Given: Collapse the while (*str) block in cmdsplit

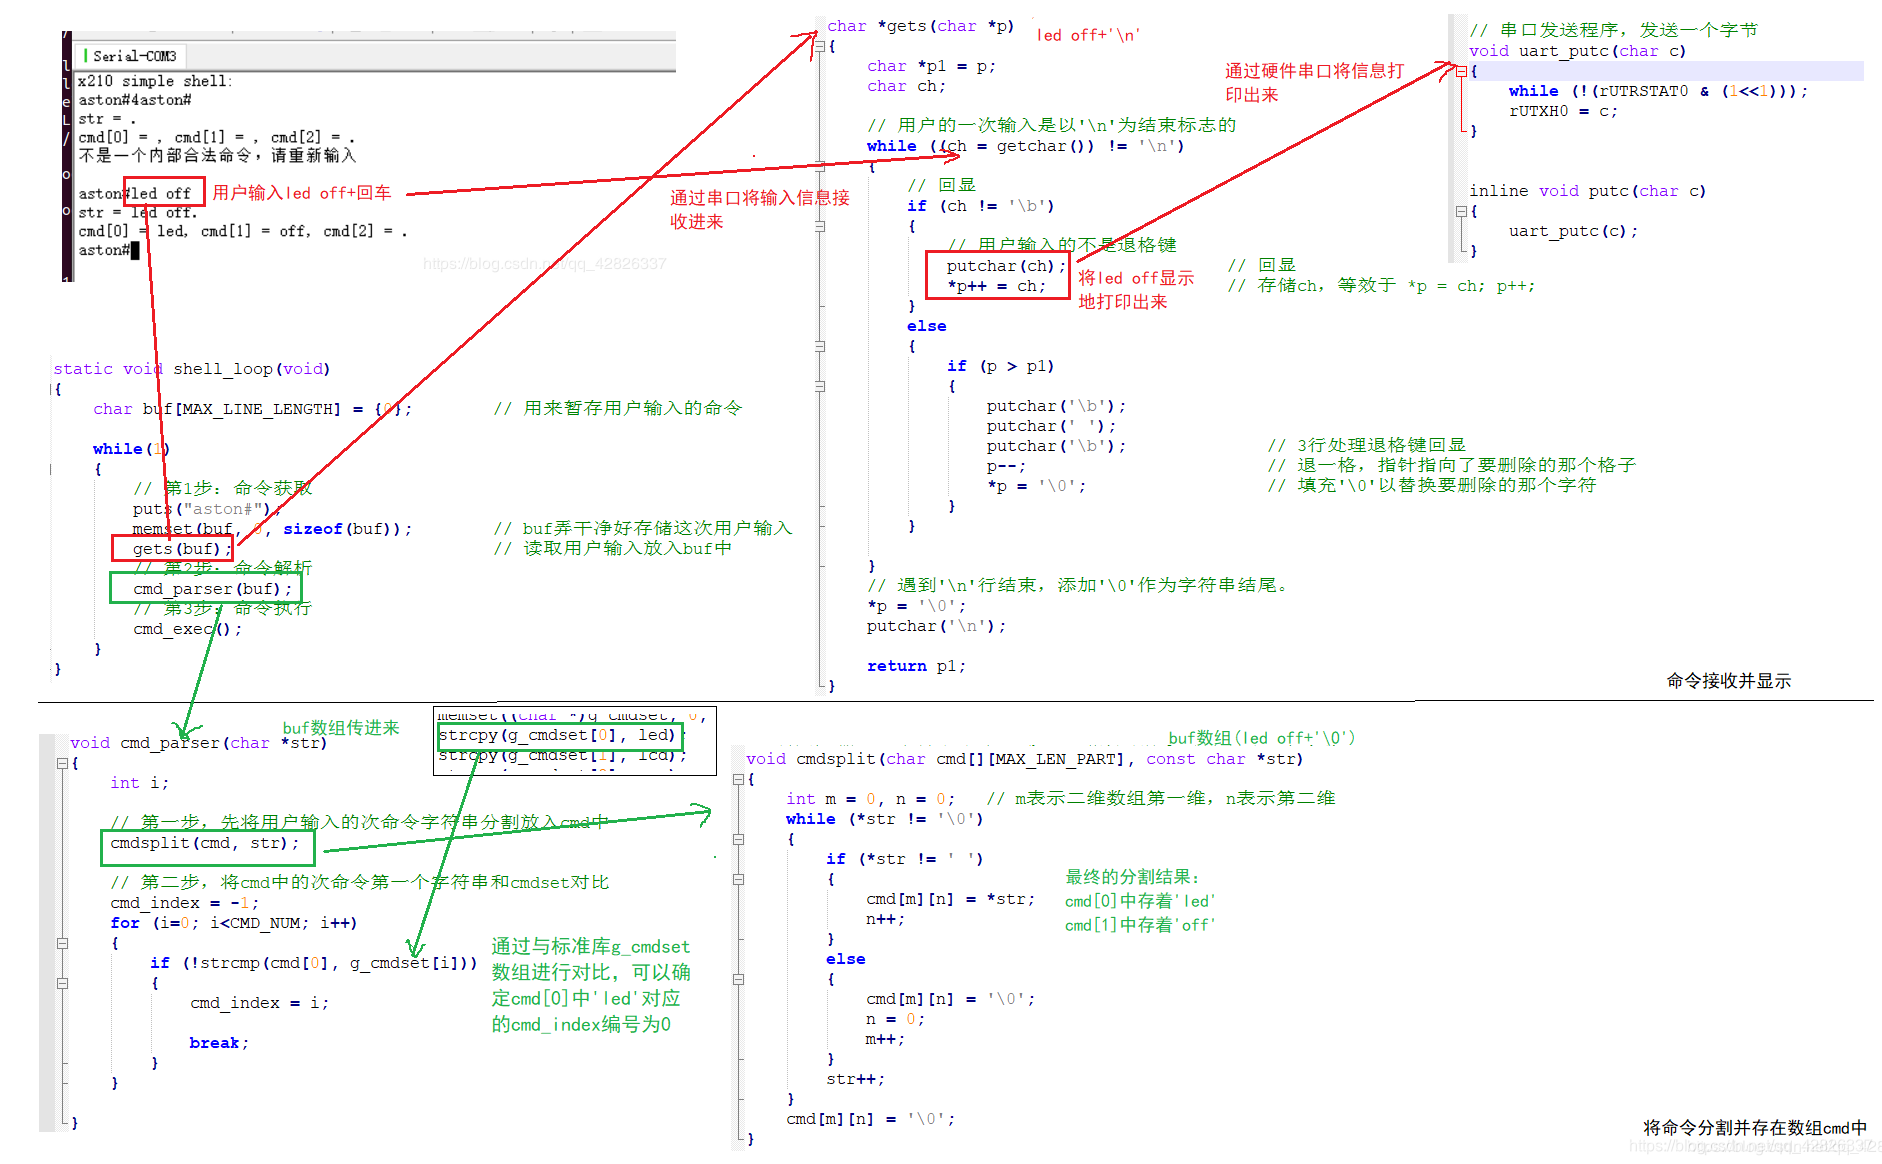Looking at the screenshot, I should click(739, 839).
